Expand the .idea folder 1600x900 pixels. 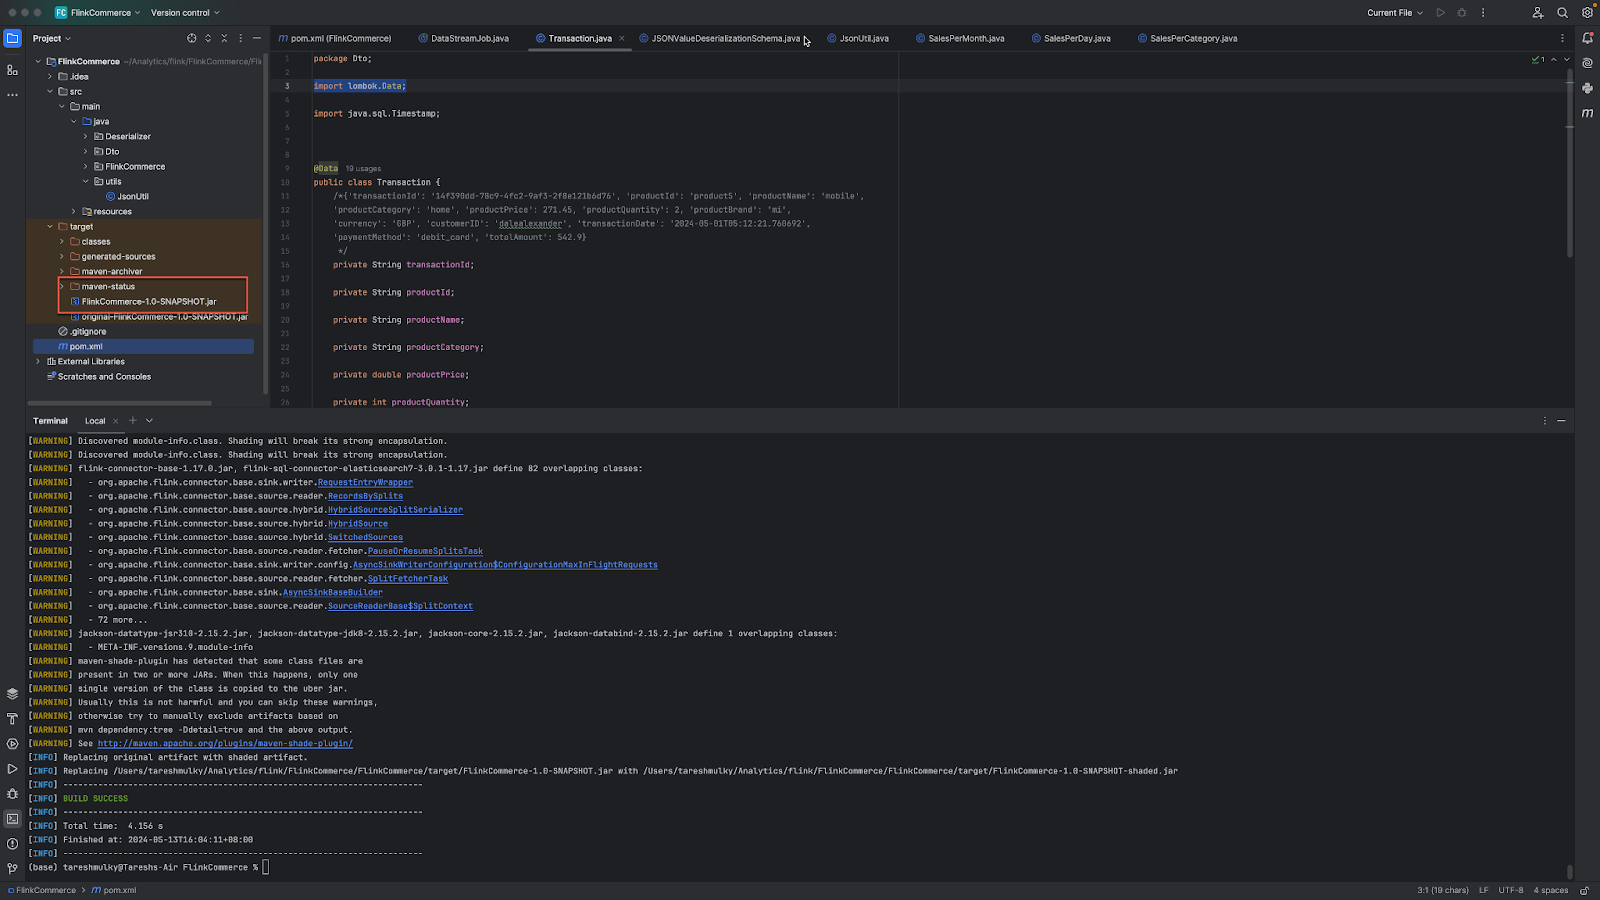(x=50, y=76)
